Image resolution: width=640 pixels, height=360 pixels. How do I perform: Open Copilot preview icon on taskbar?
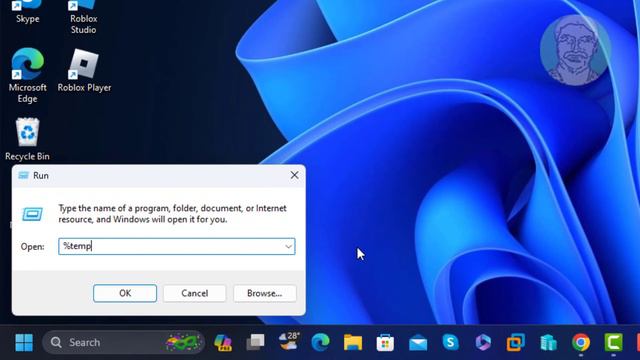(223, 342)
